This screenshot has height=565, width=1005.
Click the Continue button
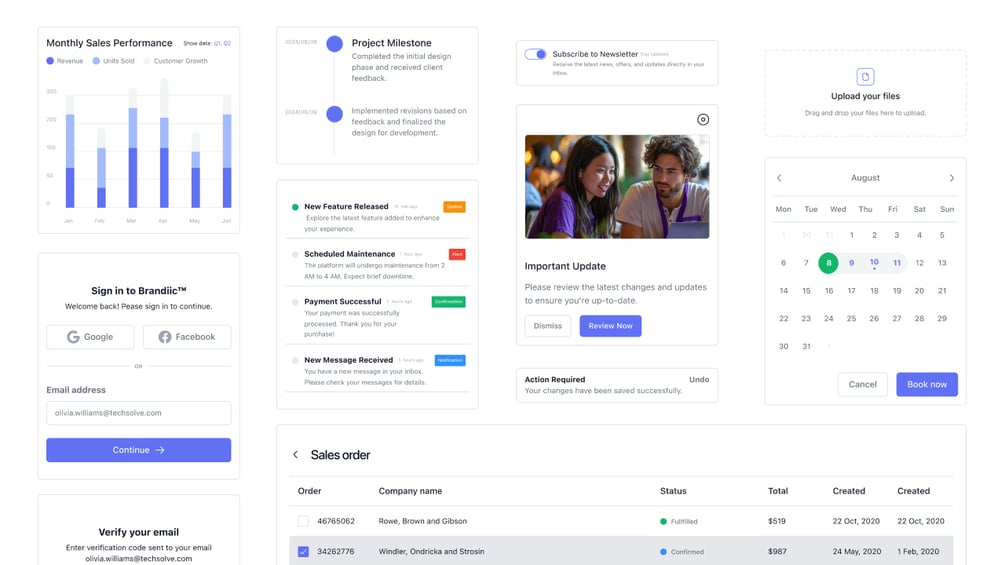[x=138, y=450]
